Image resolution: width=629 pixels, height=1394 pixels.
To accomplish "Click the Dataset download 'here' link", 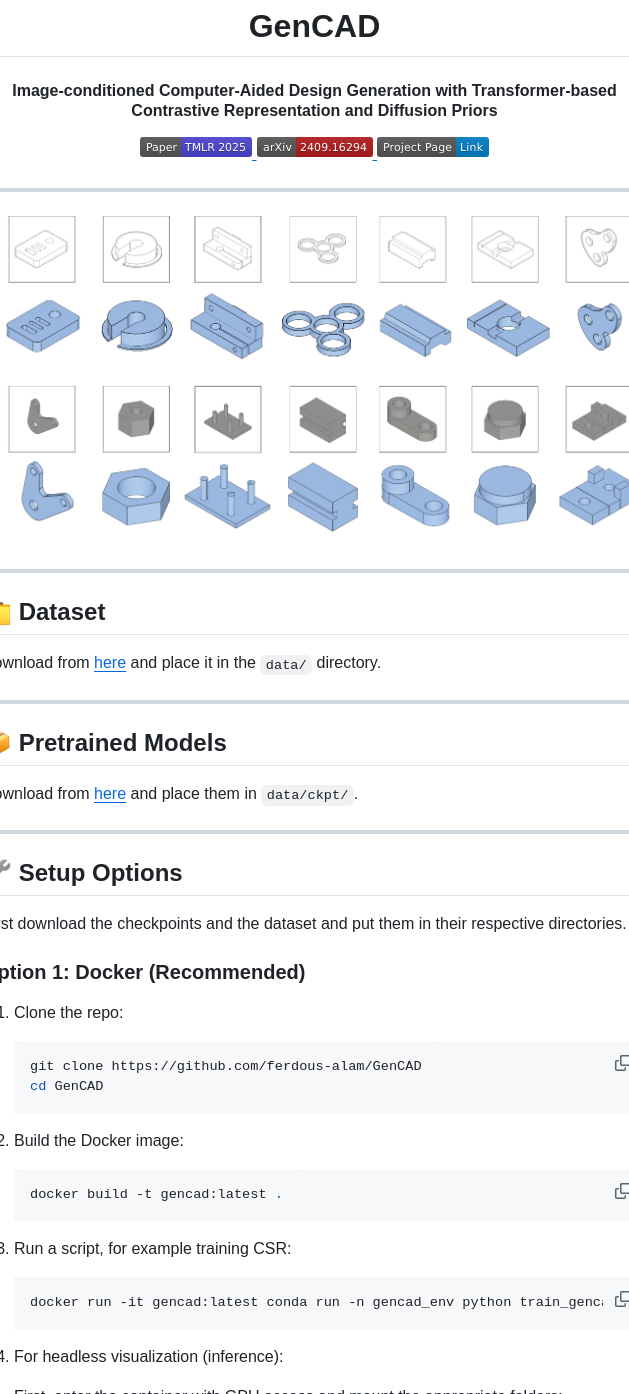I will (x=110, y=663).
